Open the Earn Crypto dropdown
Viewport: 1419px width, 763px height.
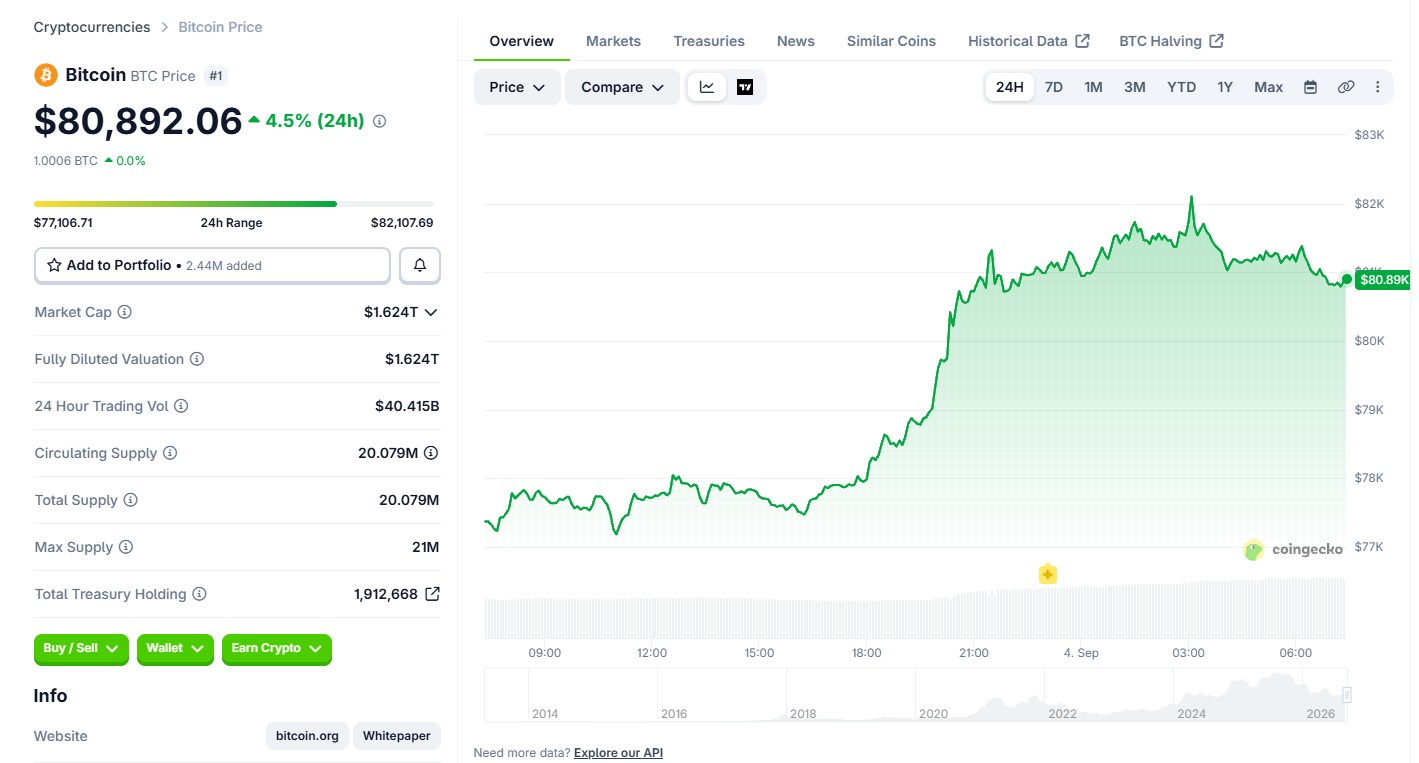coord(277,649)
